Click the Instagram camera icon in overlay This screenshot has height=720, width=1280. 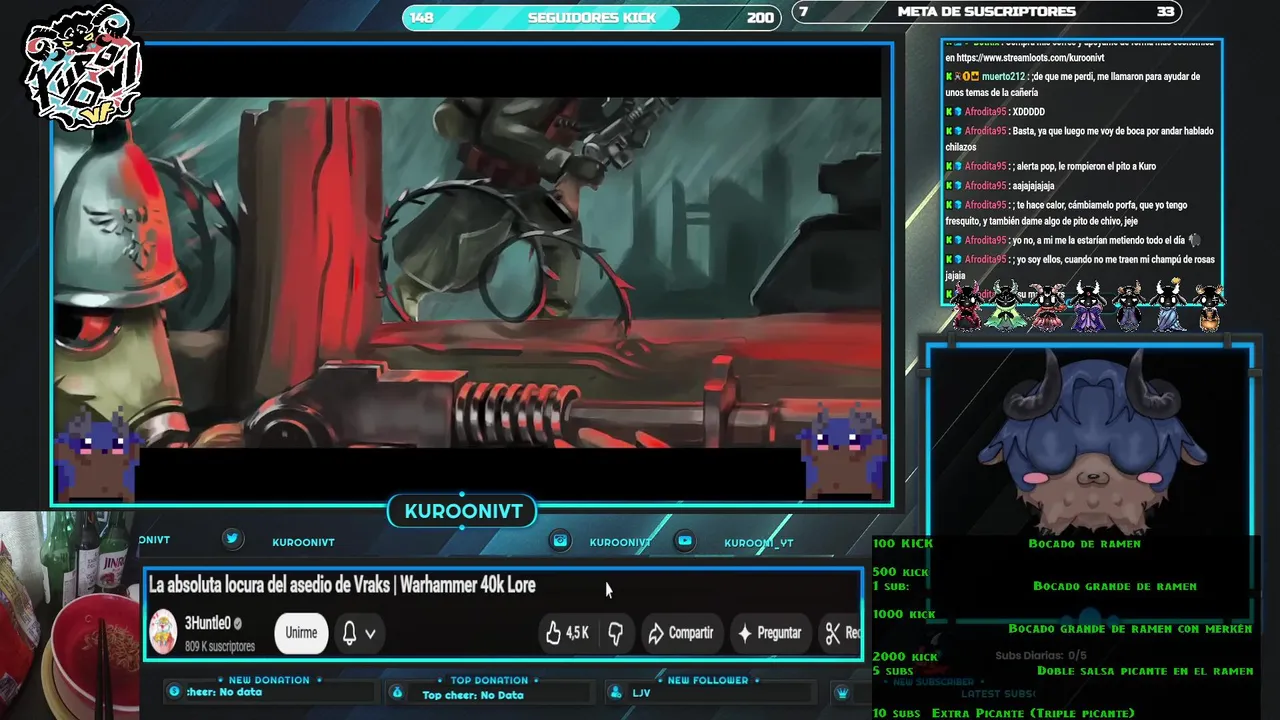561,540
